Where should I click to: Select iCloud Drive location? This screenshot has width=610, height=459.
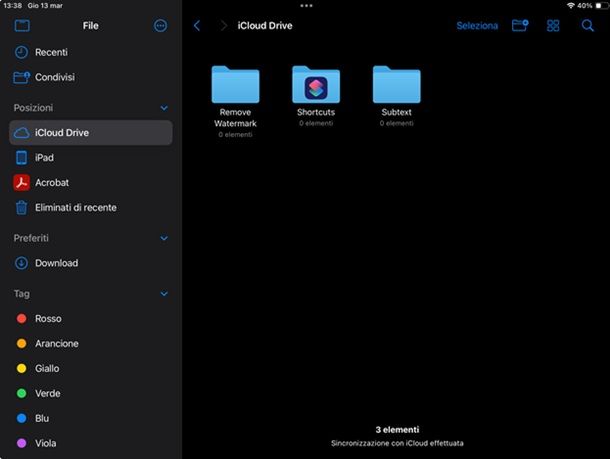click(91, 133)
